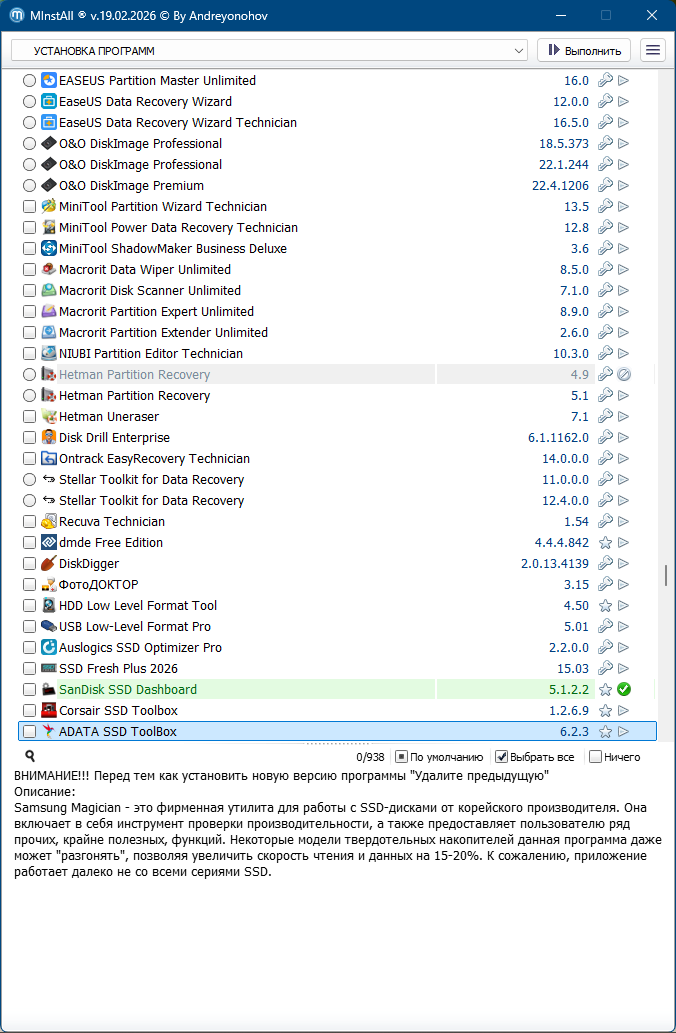Image resolution: width=676 pixels, height=1033 pixels.
Task: Select radio button for Hetman Partition Recovery 5.1
Action: pos(30,396)
